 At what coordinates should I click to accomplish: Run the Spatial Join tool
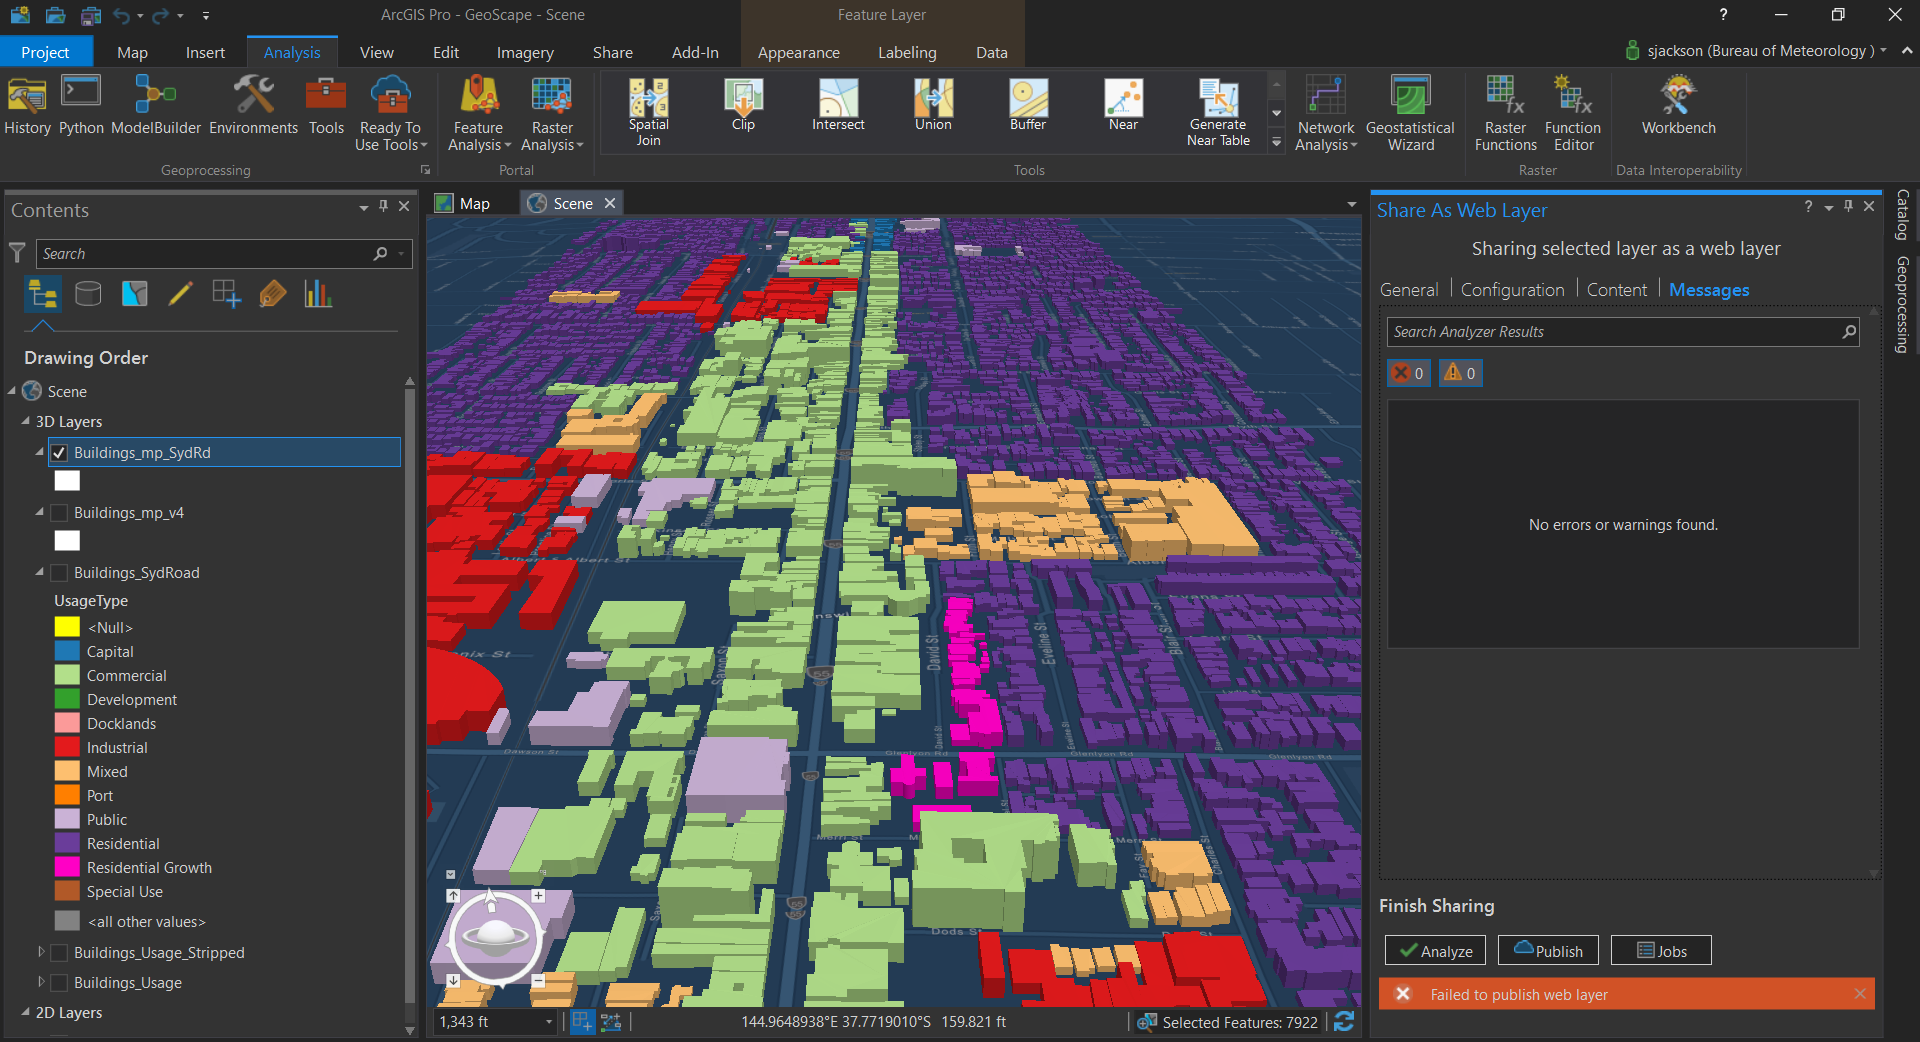pos(648,113)
